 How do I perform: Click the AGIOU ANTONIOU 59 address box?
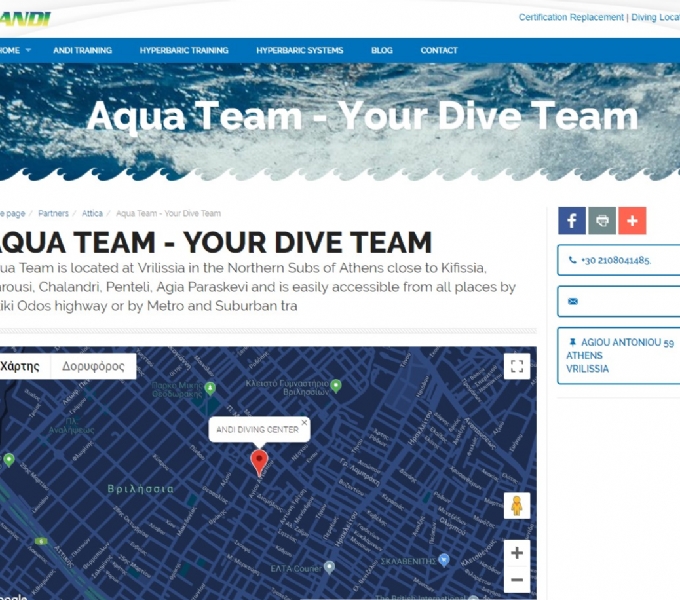click(x=619, y=355)
